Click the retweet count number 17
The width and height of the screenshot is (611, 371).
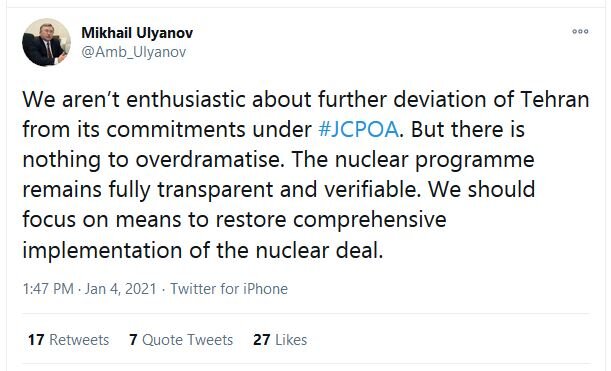click(x=35, y=339)
